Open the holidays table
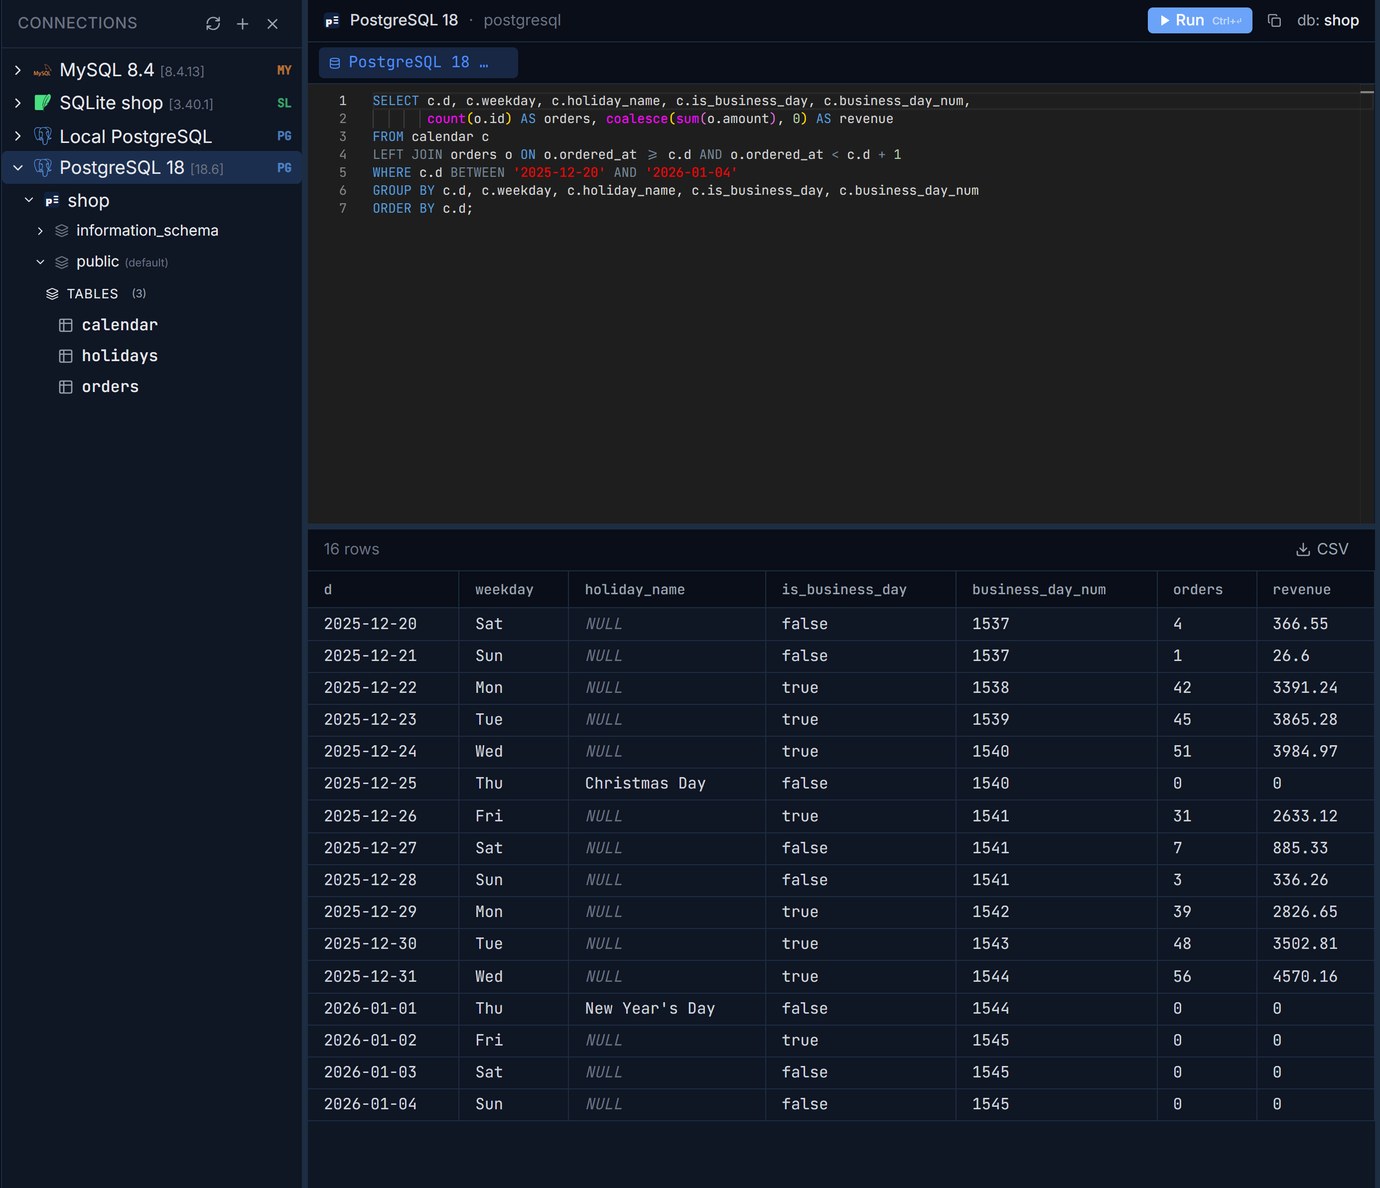Image resolution: width=1380 pixels, height=1188 pixels. click(120, 356)
